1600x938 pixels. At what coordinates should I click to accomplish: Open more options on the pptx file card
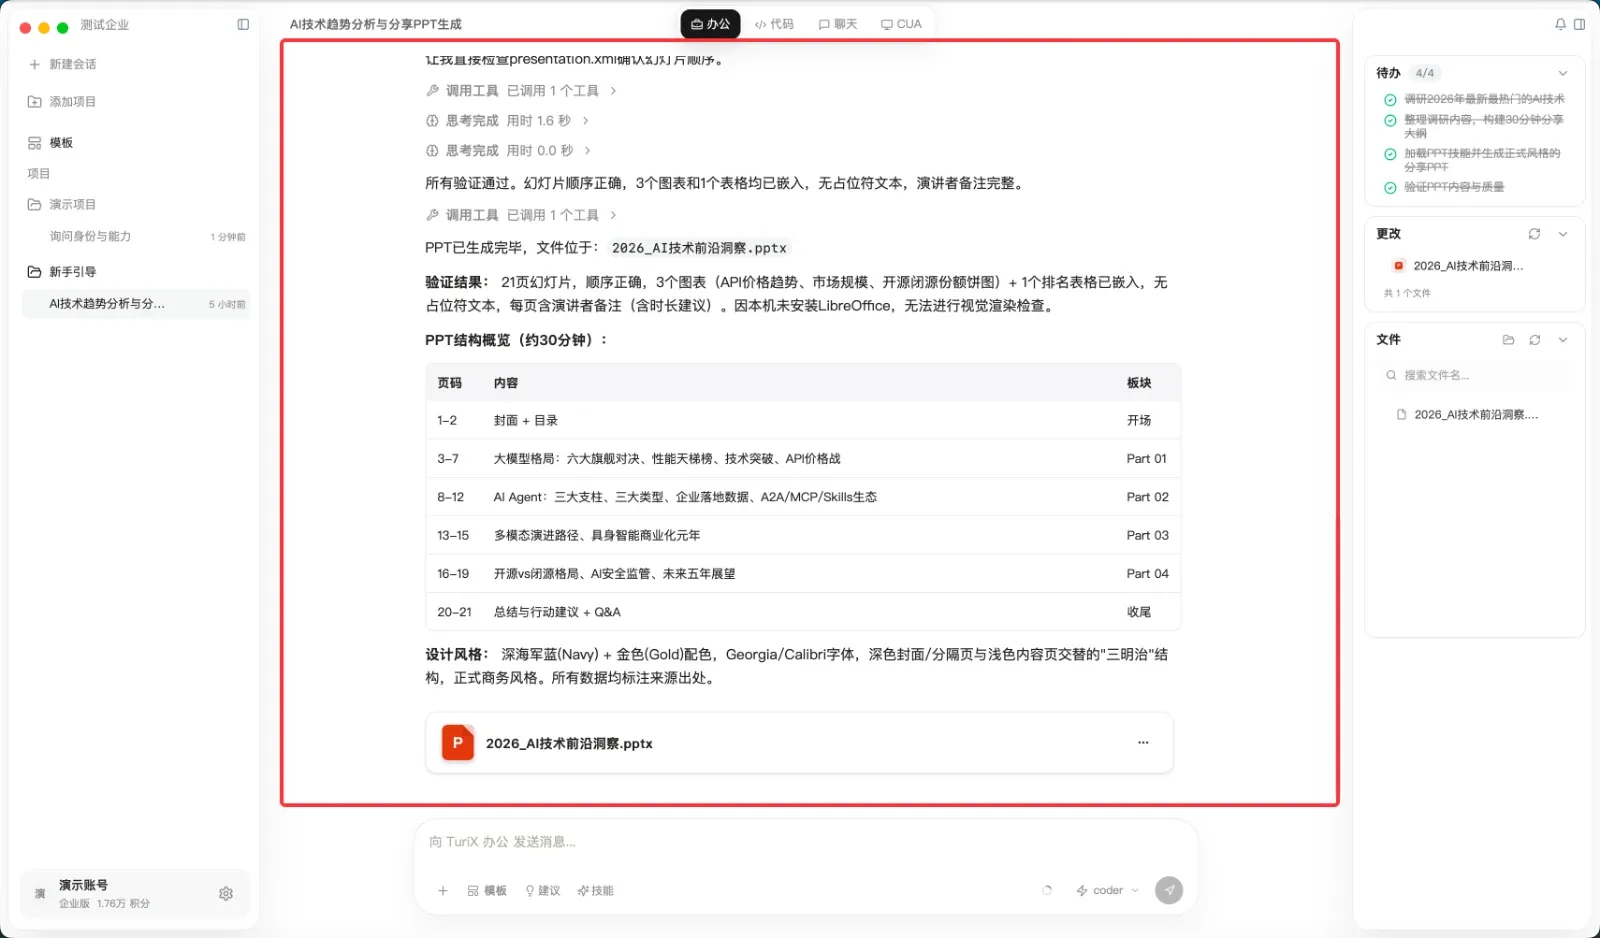click(1143, 743)
